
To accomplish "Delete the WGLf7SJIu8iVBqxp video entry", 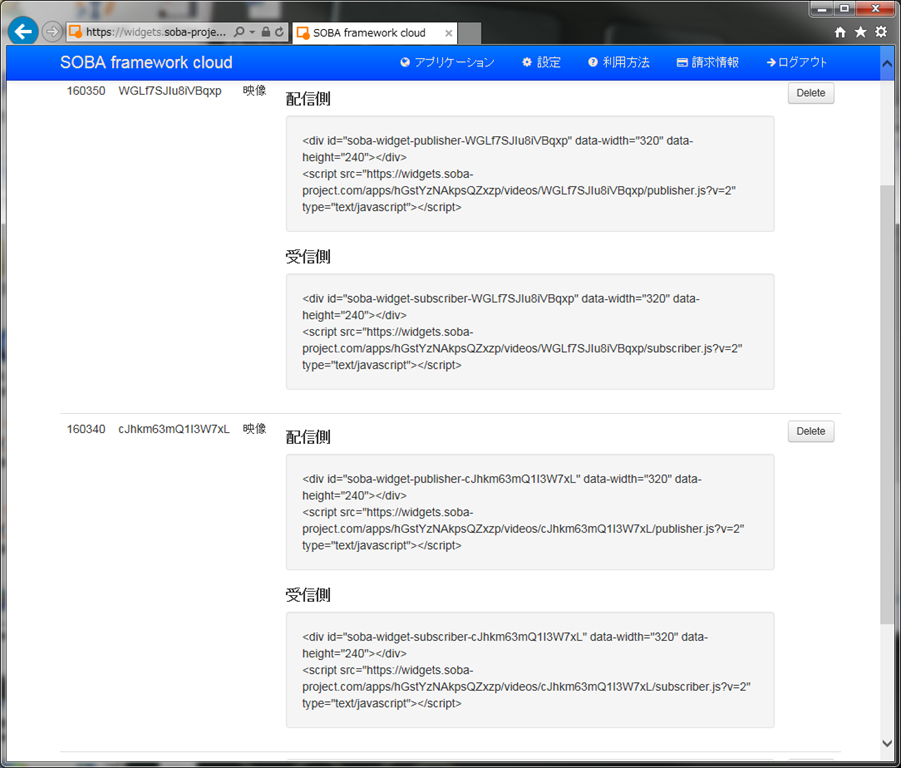I will click(810, 93).
